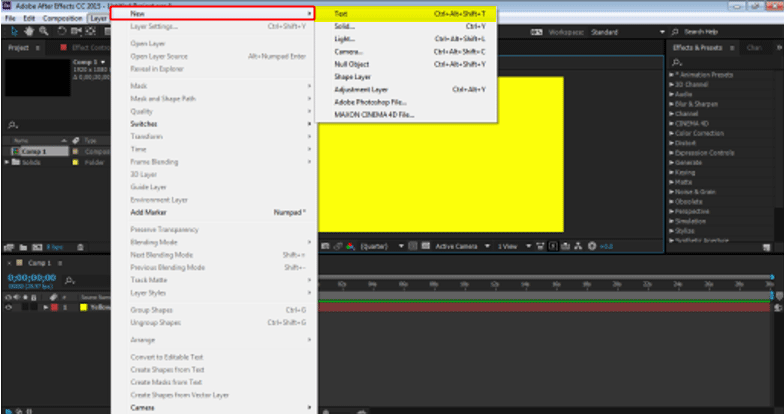Select the Zoom magnifier tool
784x414 pixels.
pos(44,32)
